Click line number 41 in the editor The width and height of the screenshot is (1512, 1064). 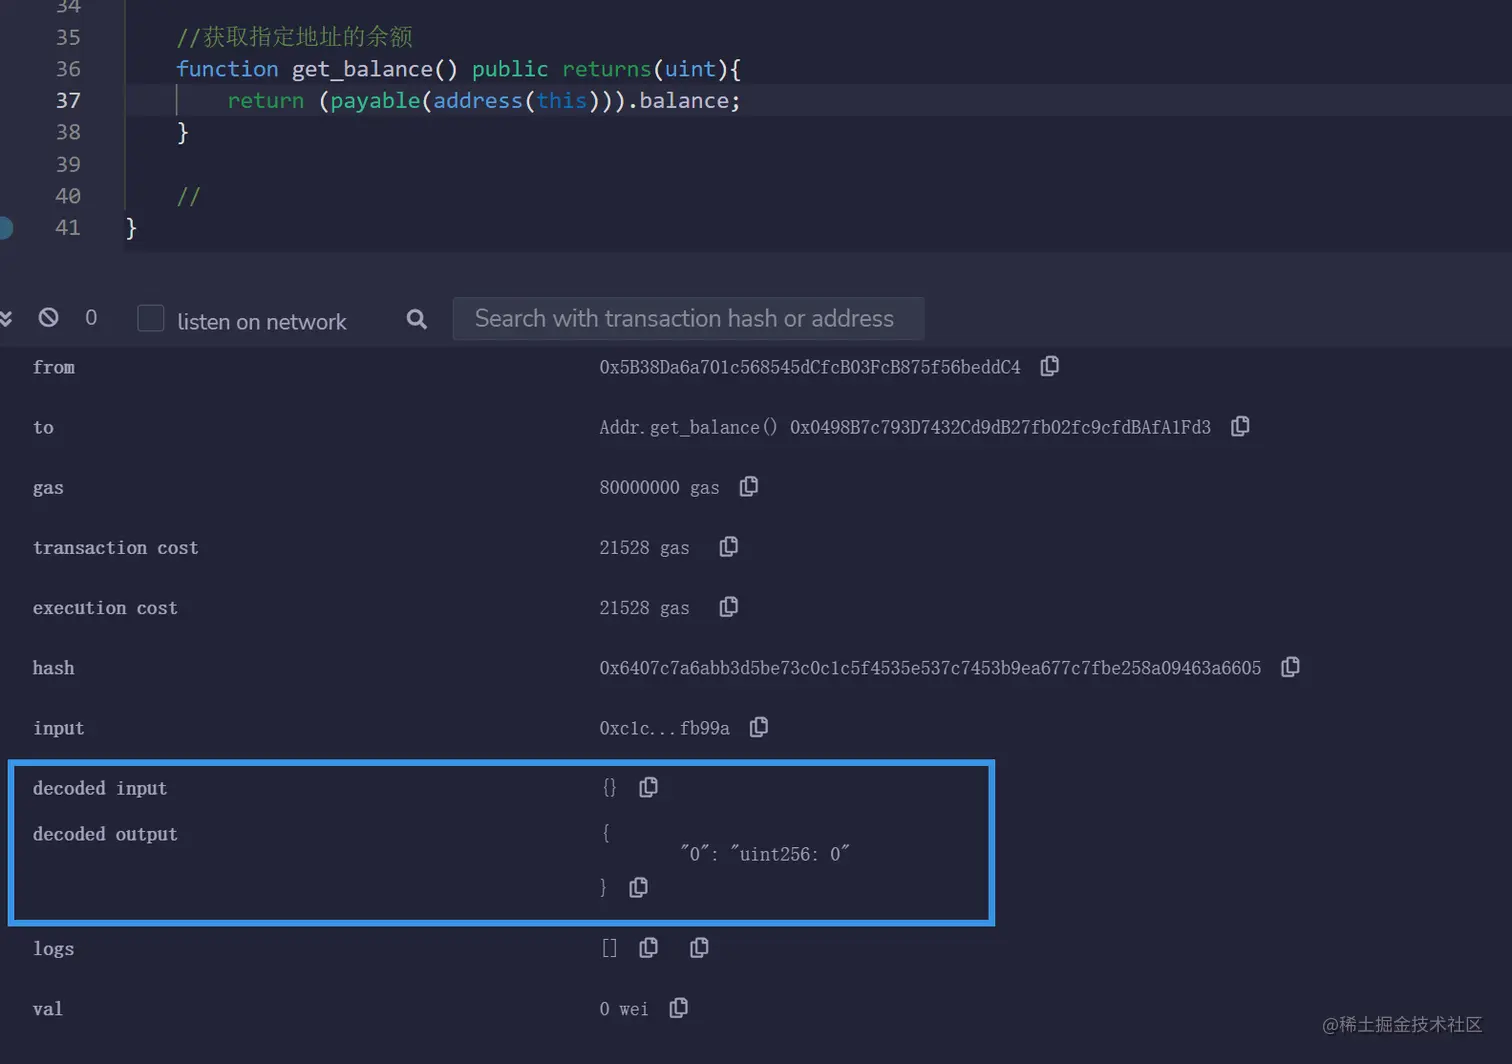[x=68, y=227]
